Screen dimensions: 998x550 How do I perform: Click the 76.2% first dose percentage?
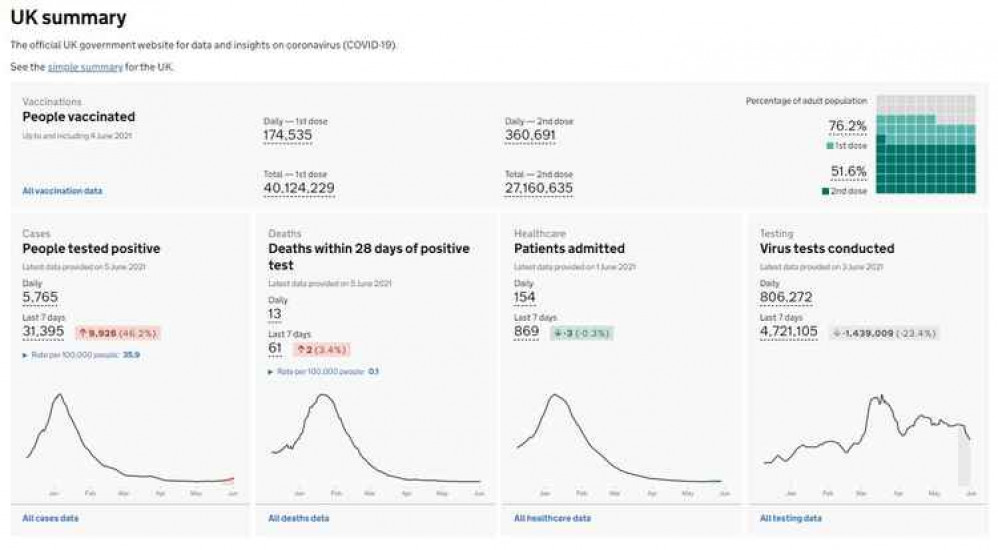tap(847, 126)
